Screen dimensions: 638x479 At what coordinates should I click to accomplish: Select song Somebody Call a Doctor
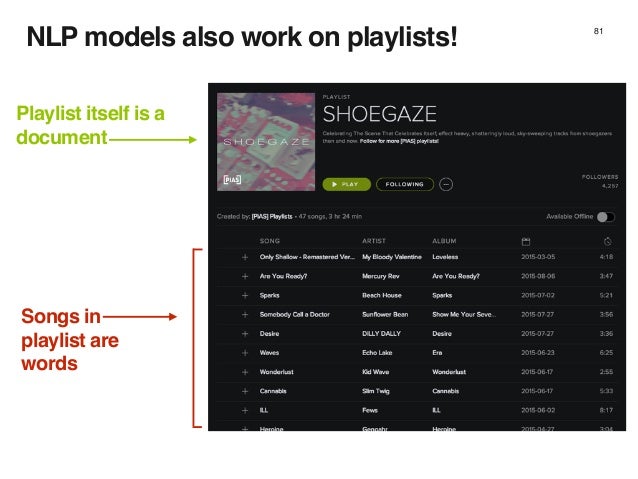pyautogui.click(x=295, y=314)
